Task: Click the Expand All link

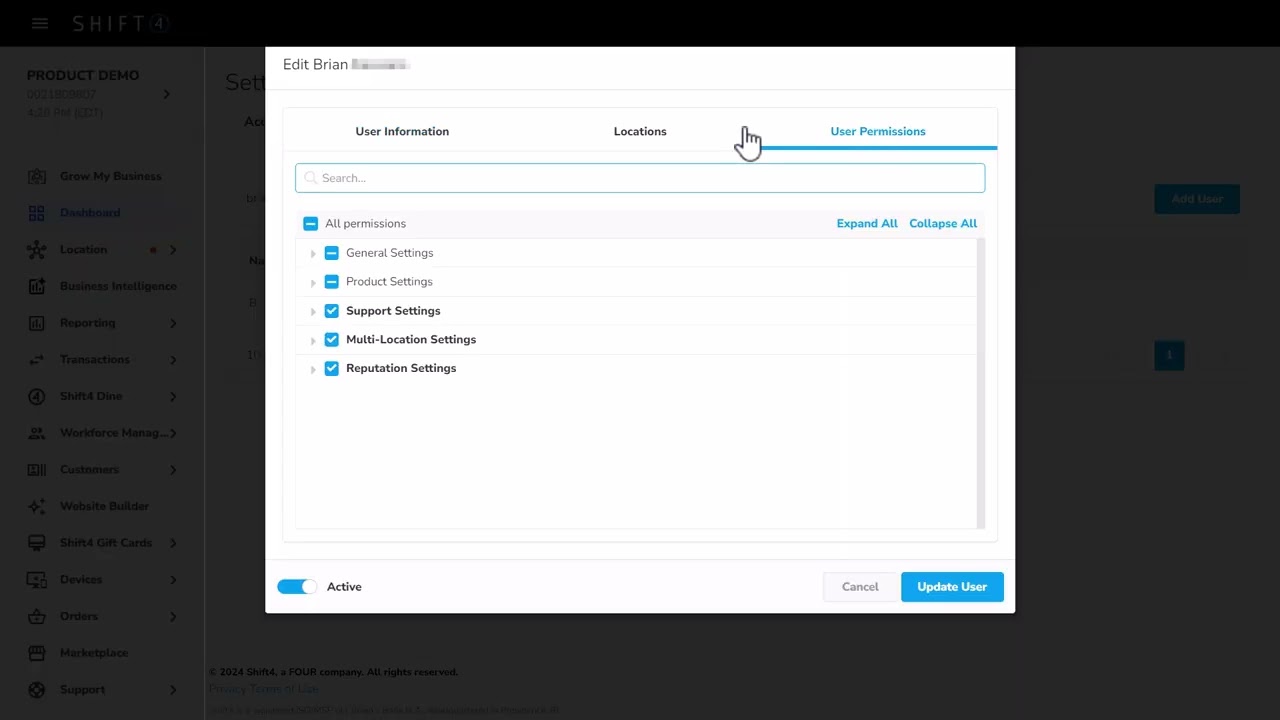Action: [x=867, y=224]
